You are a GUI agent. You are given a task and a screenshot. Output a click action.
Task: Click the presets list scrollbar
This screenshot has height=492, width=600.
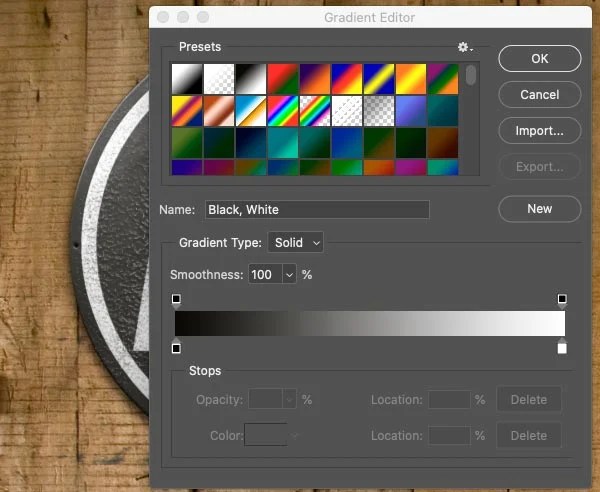pyautogui.click(x=471, y=75)
